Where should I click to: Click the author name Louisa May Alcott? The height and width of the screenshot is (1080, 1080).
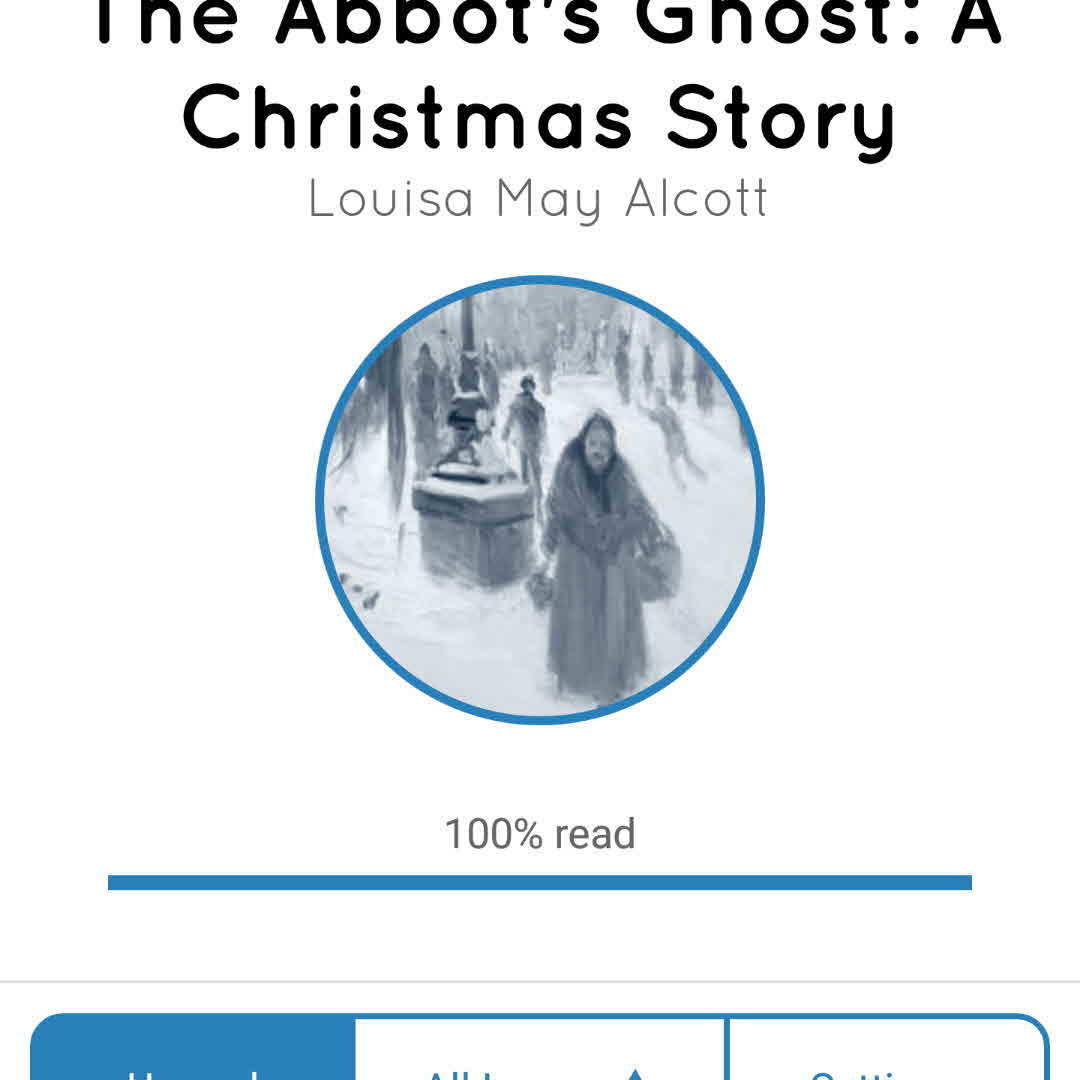(538, 198)
